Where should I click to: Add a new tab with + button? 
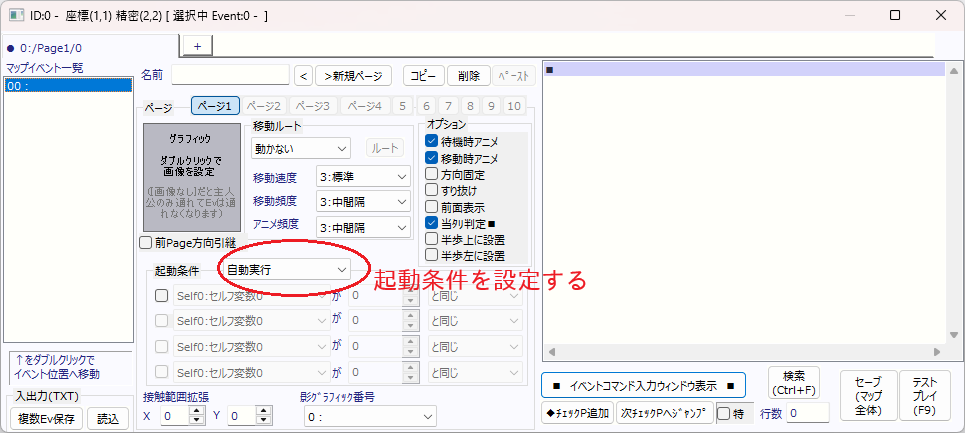click(x=197, y=46)
